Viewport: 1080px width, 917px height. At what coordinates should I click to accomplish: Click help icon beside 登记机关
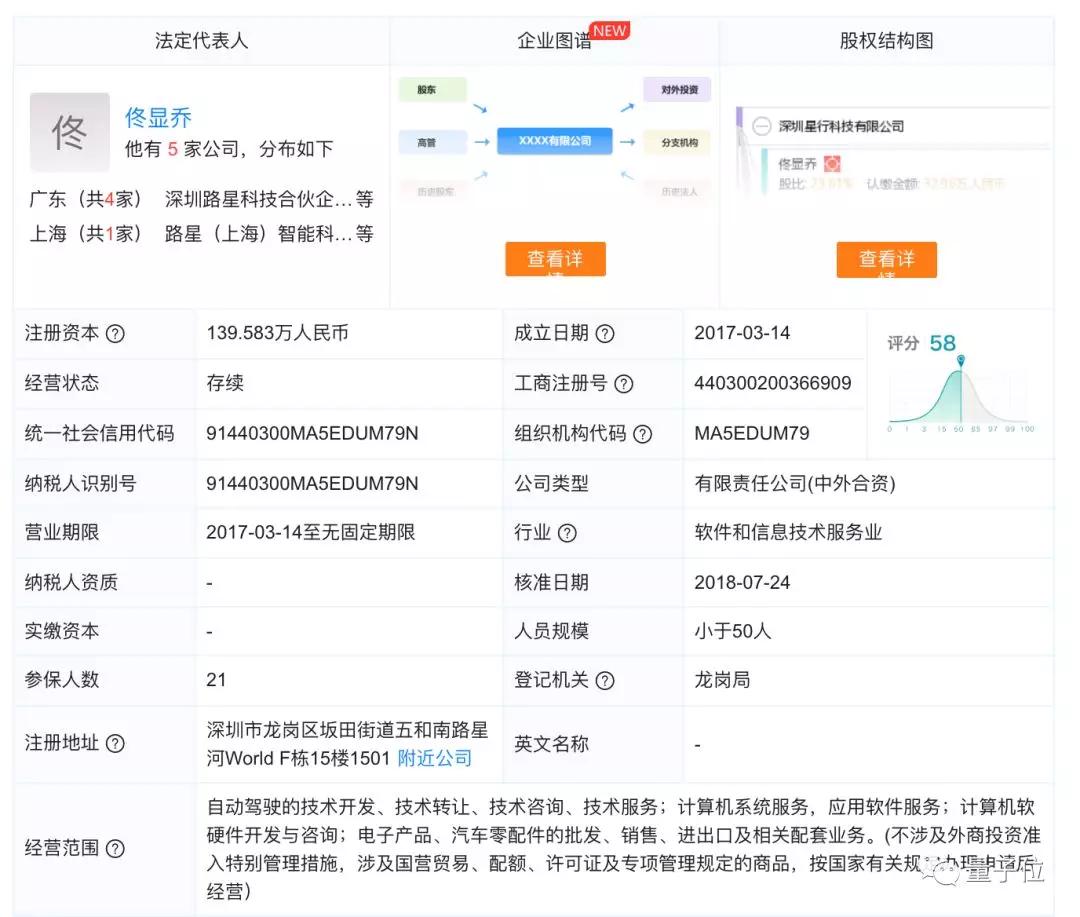pyautogui.click(x=605, y=680)
